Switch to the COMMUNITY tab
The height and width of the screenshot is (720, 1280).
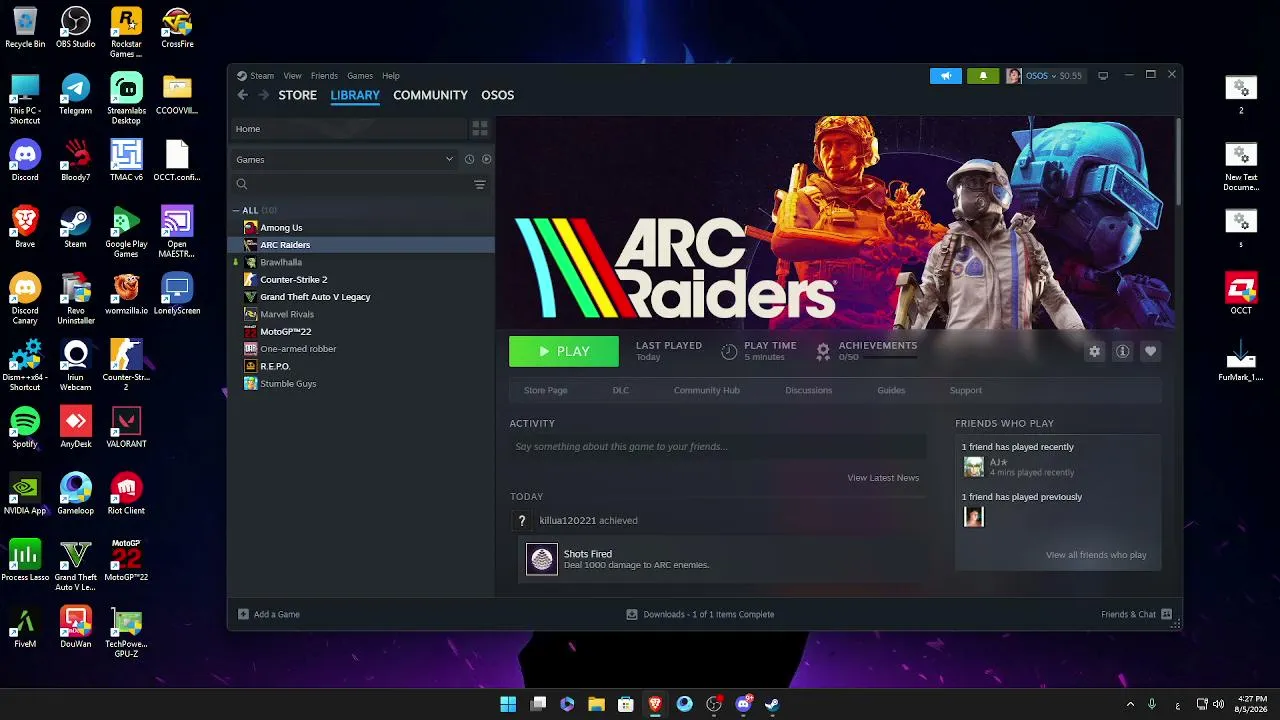(x=430, y=95)
